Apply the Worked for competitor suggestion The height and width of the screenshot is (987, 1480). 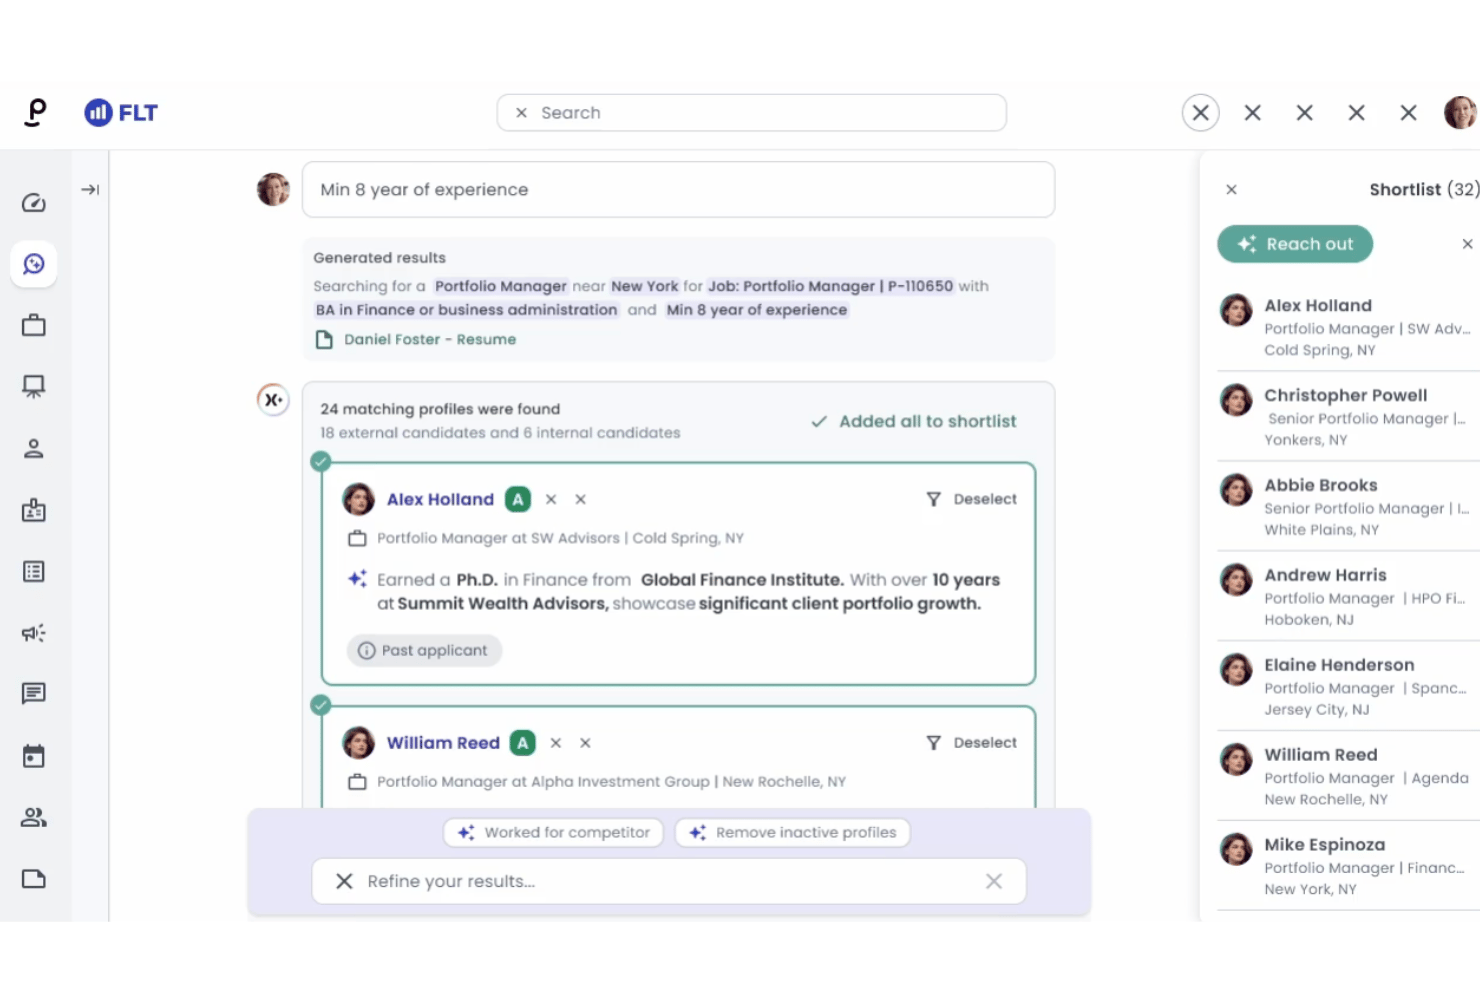(553, 832)
